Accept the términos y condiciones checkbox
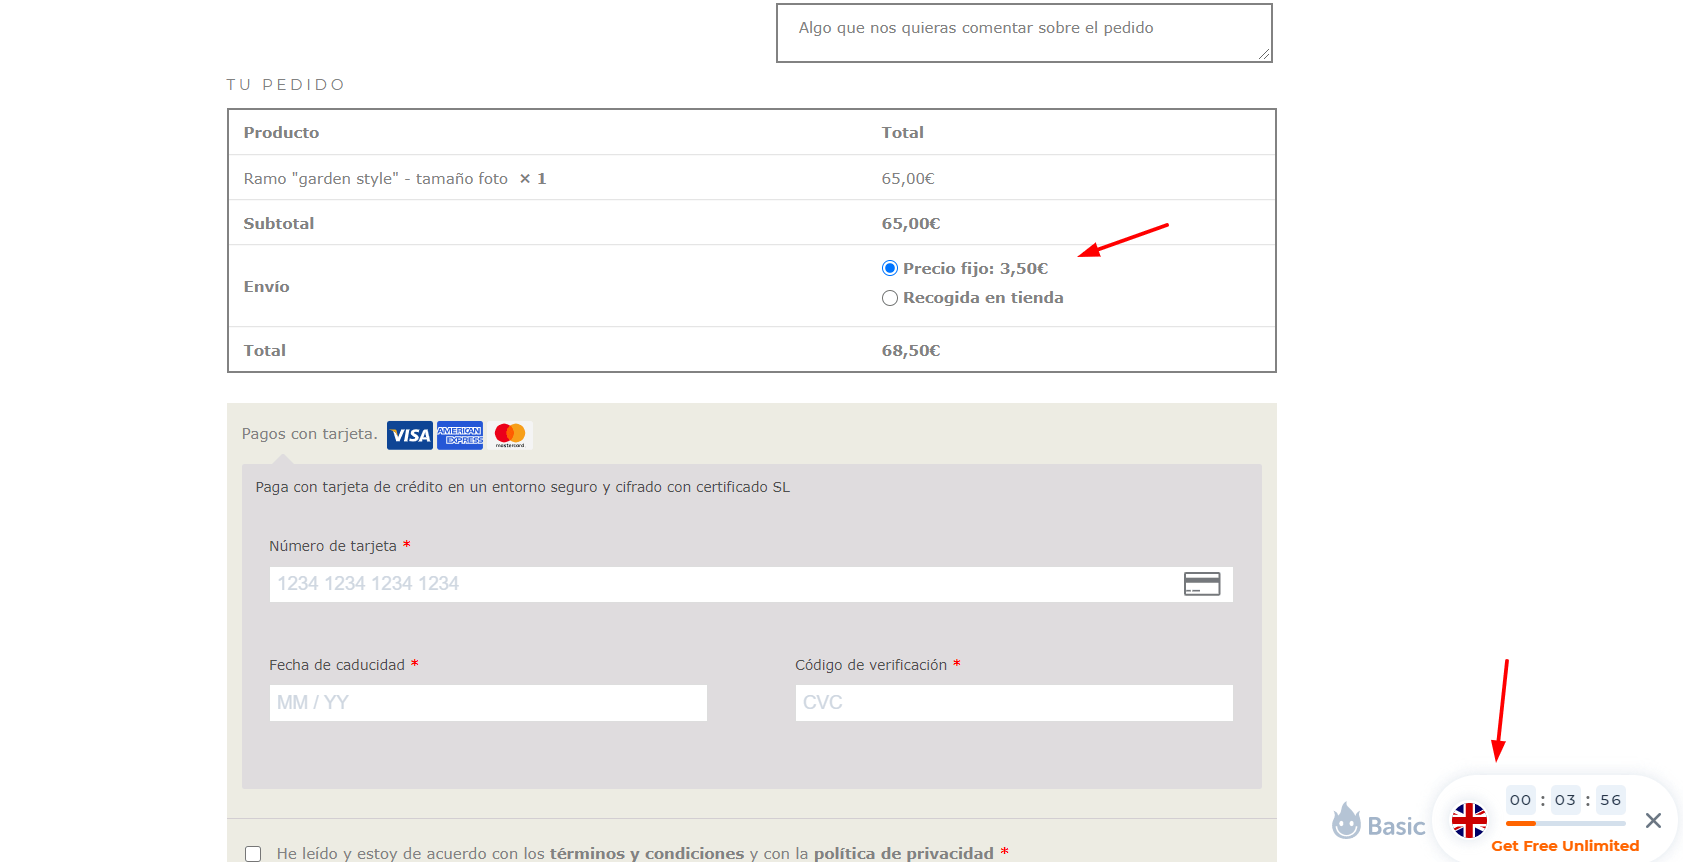 [253, 854]
